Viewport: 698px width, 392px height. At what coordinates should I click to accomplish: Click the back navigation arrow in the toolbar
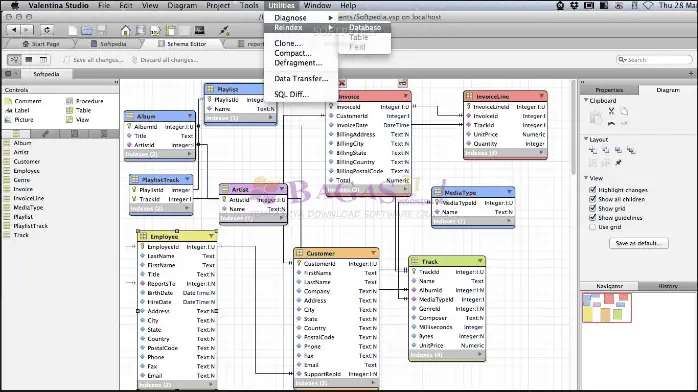coord(14,30)
